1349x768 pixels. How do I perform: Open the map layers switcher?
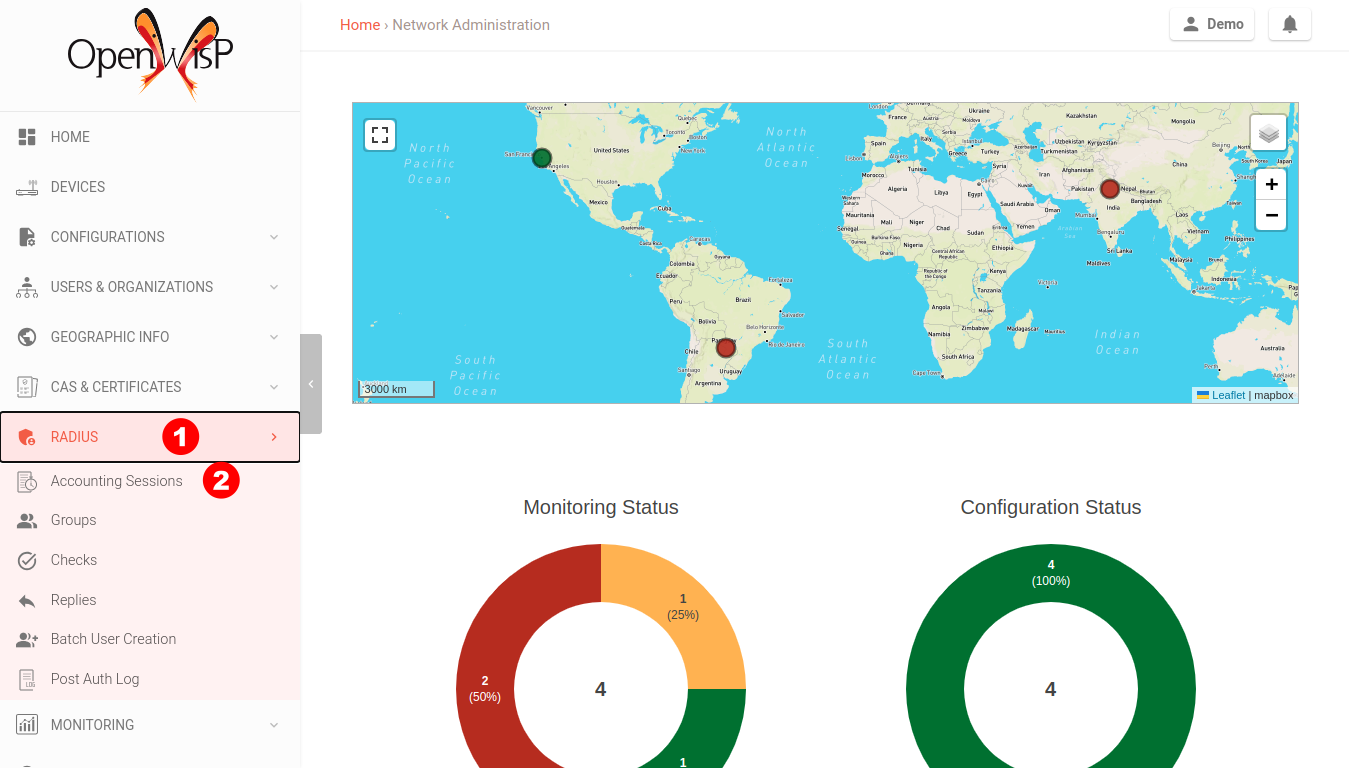[1268, 132]
